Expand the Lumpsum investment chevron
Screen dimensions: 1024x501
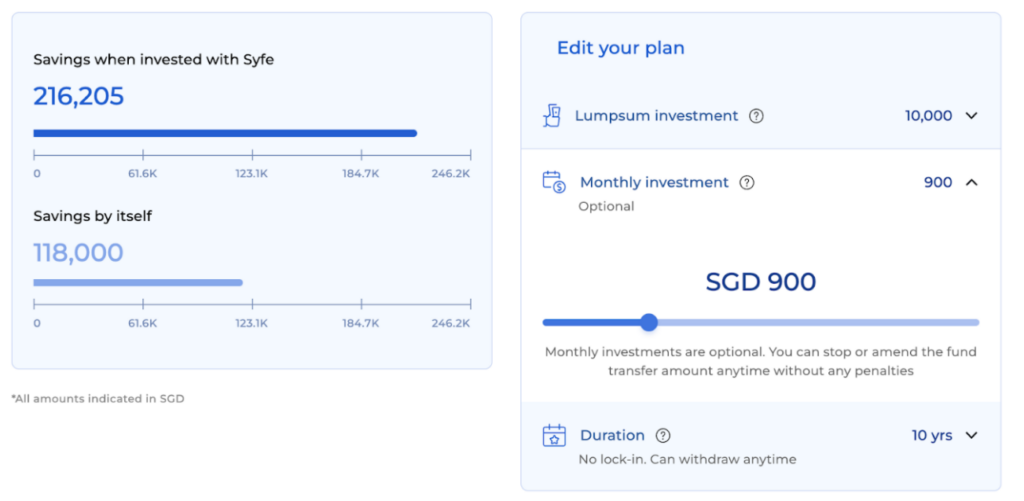971,116
